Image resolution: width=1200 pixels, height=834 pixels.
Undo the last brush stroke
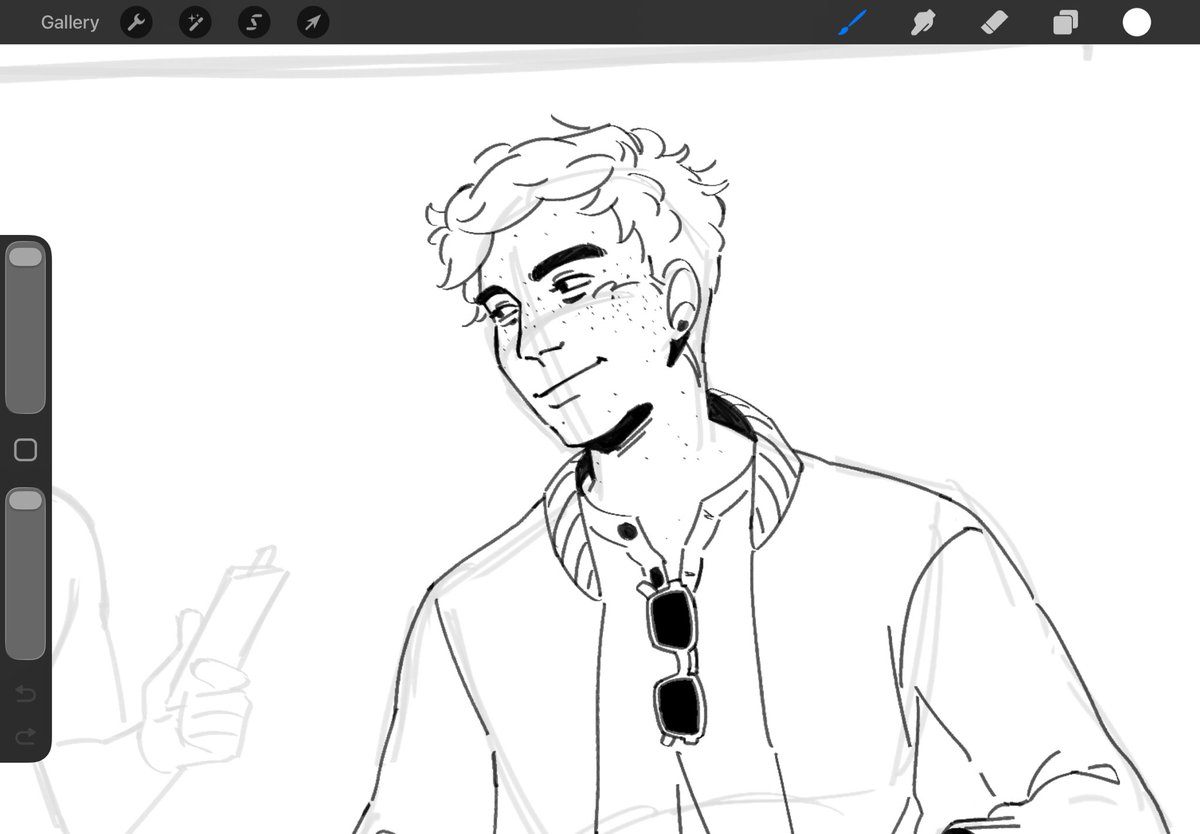click(24, 692)
